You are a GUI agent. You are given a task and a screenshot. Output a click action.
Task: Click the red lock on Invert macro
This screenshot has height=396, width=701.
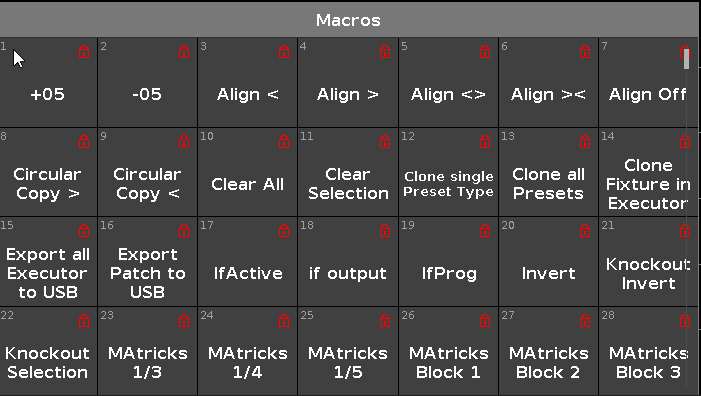(x=585, y=231)
